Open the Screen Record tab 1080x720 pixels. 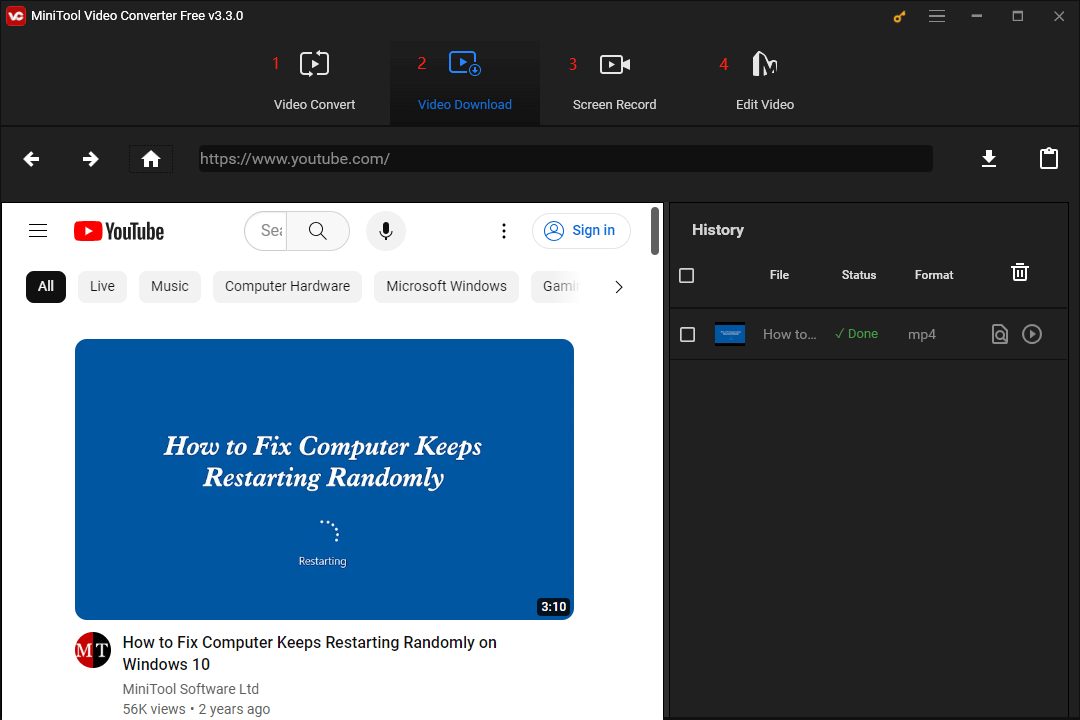[614, 81]
